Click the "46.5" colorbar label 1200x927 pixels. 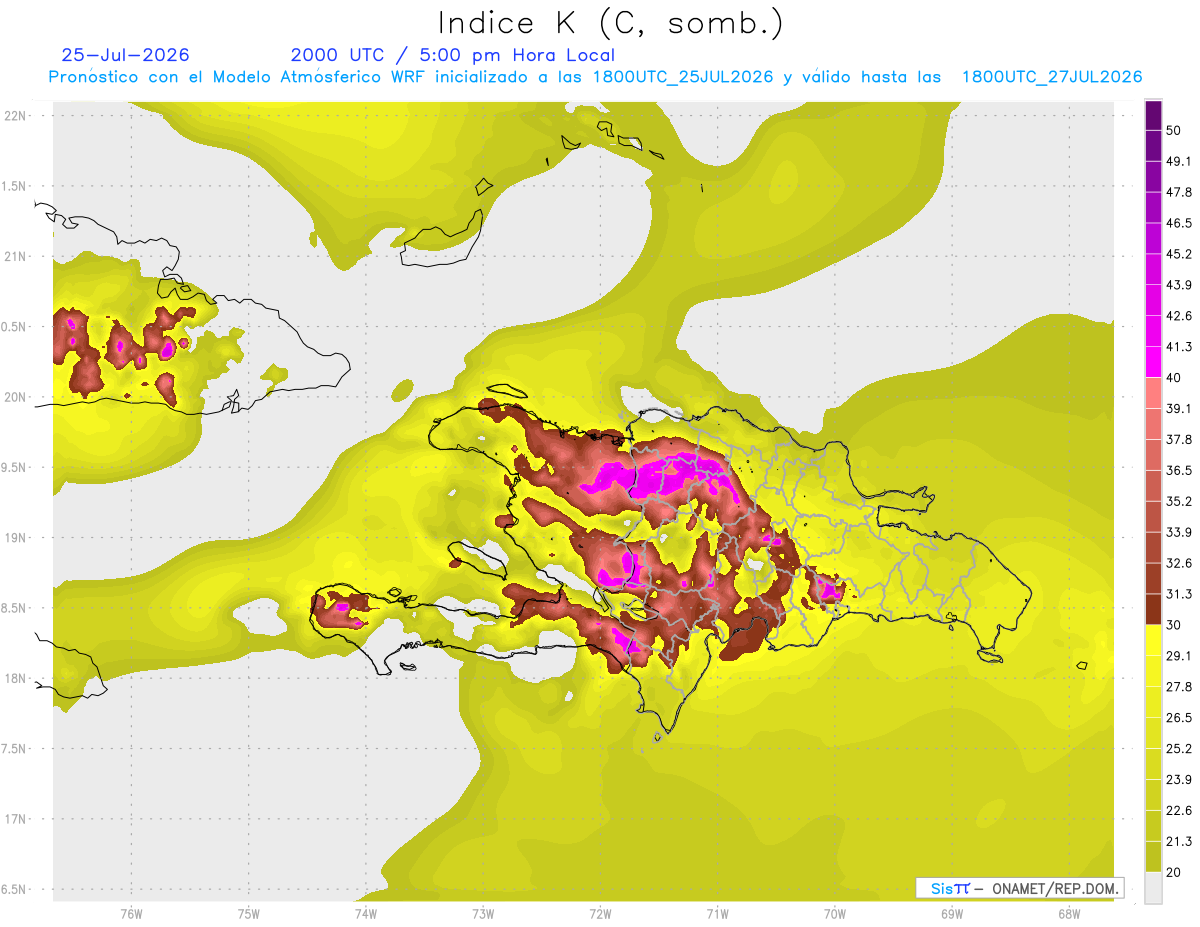tap(1179, 223)
